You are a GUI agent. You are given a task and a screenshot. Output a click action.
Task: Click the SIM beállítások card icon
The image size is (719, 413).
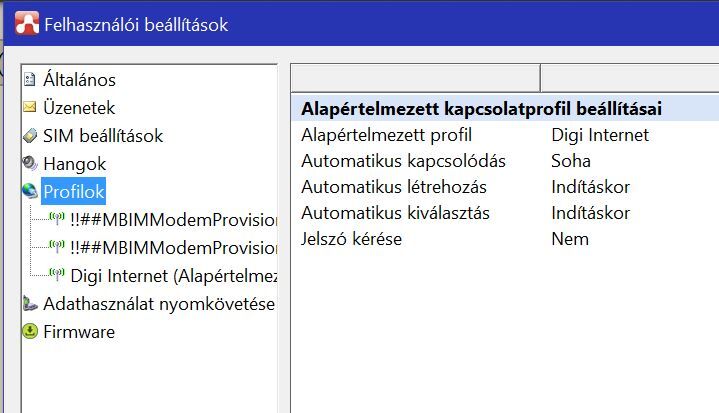tap(29, 136)
